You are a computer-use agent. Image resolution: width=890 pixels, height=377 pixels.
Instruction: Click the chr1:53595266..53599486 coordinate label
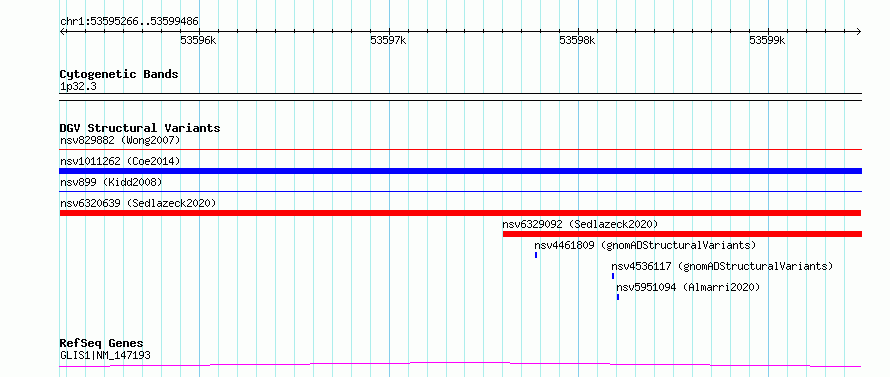pos(129,22)
